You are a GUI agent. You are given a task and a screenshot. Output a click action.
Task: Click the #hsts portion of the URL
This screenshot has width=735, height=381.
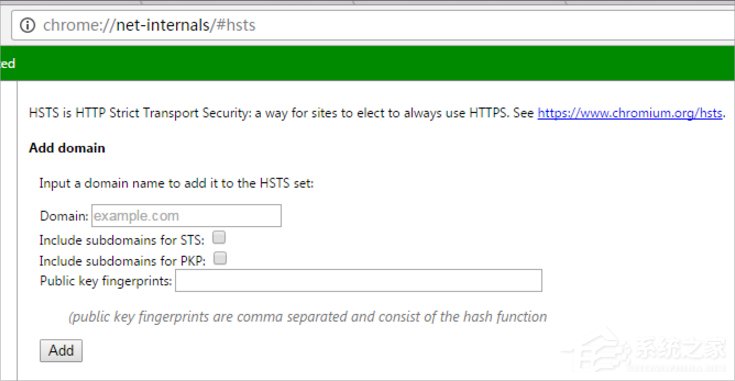(x=236, y=25)
